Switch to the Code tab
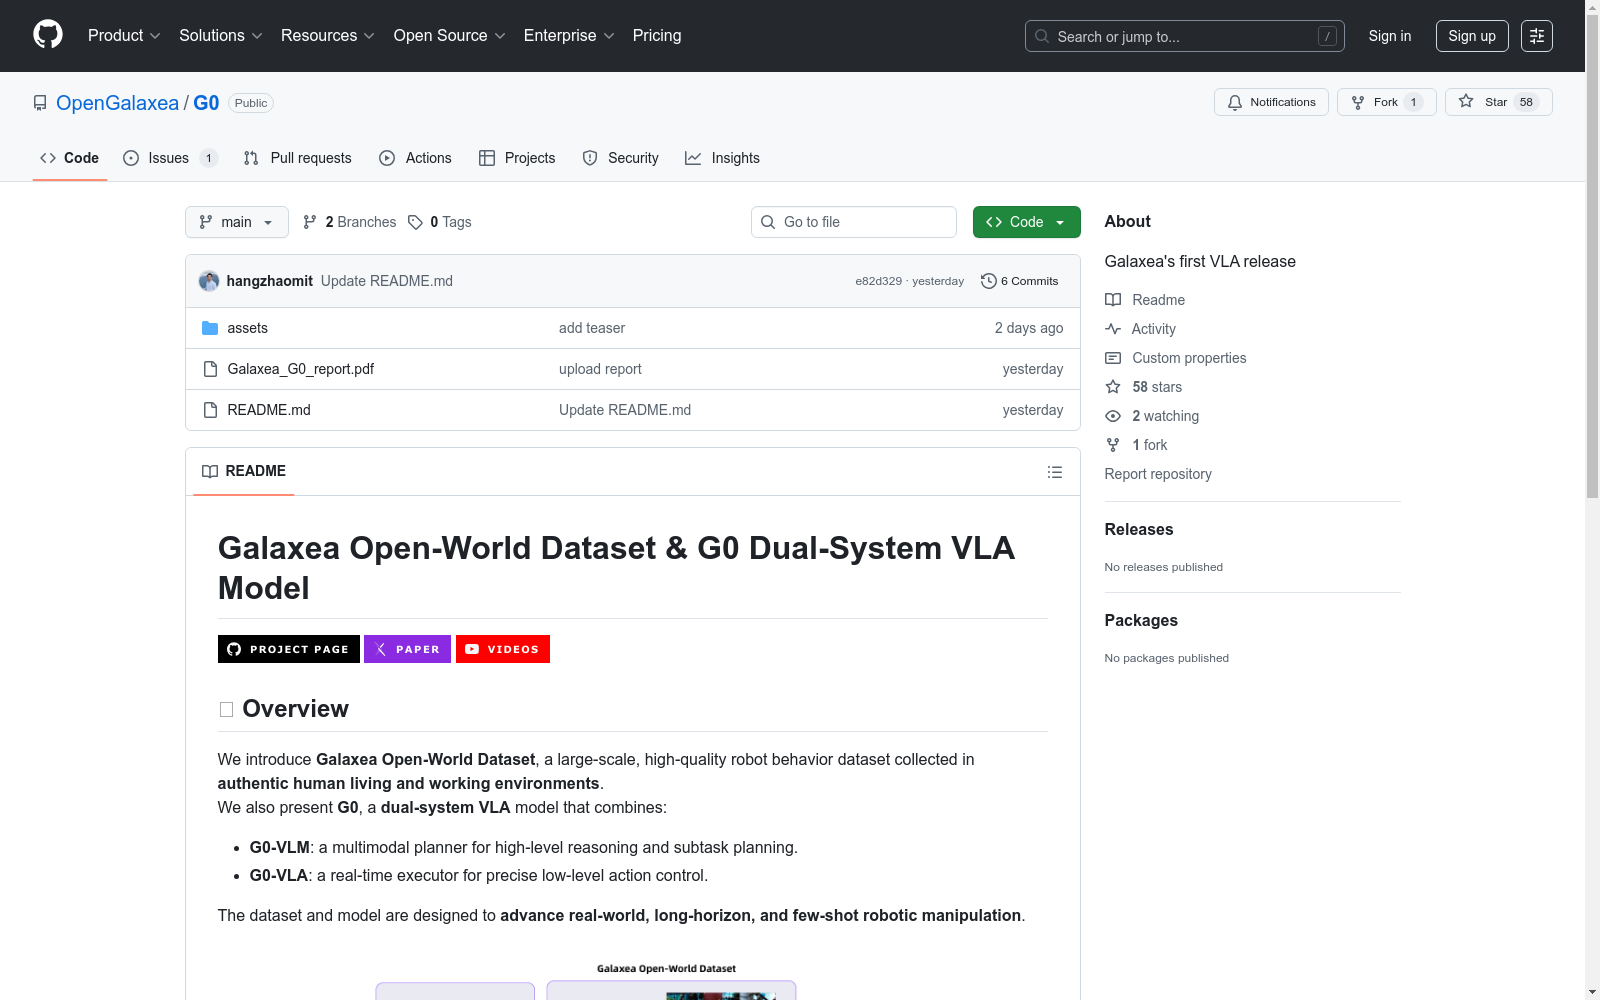 tap(70, 158)
